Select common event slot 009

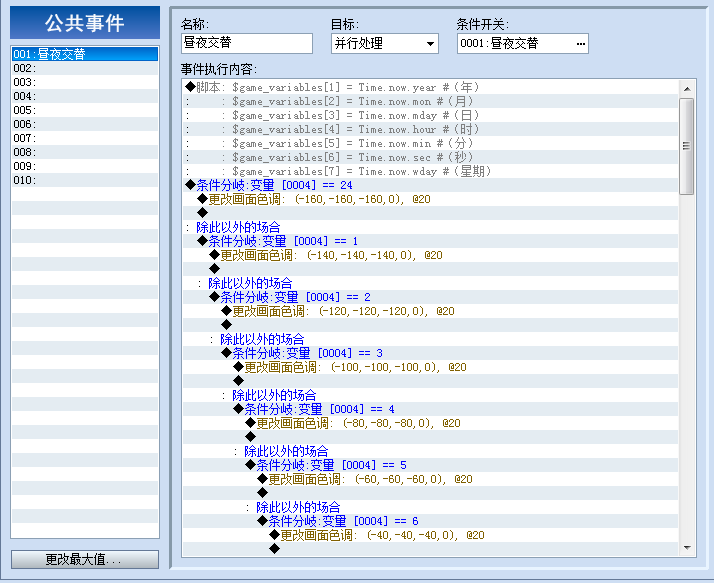coord(85,167)
